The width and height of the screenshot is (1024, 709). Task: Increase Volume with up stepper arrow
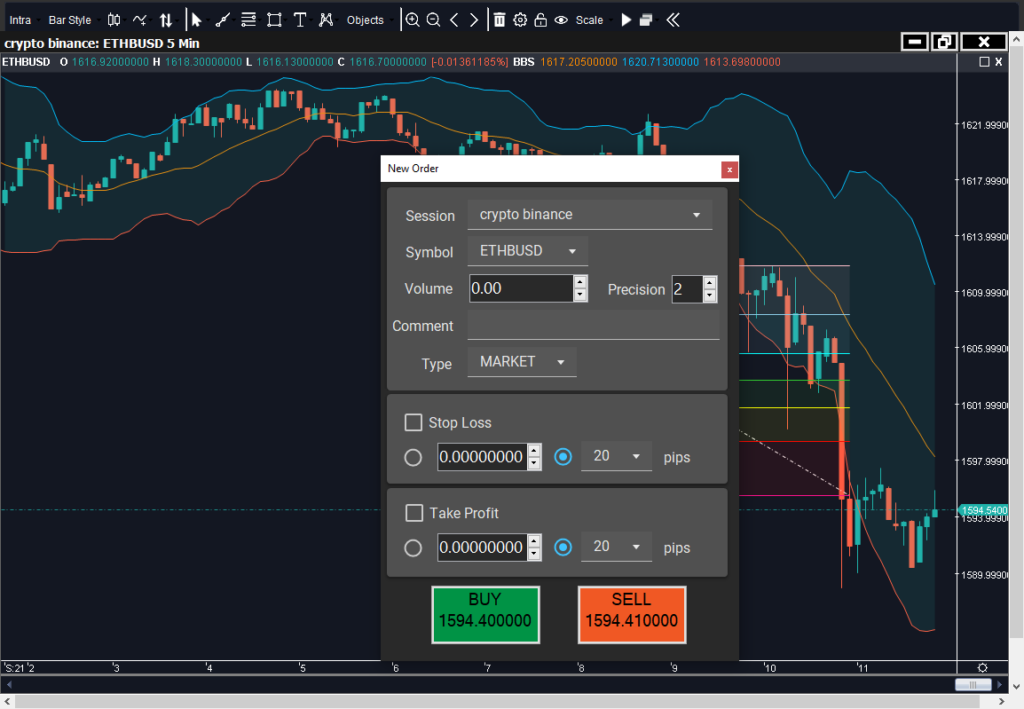click(x=580, y=281)
